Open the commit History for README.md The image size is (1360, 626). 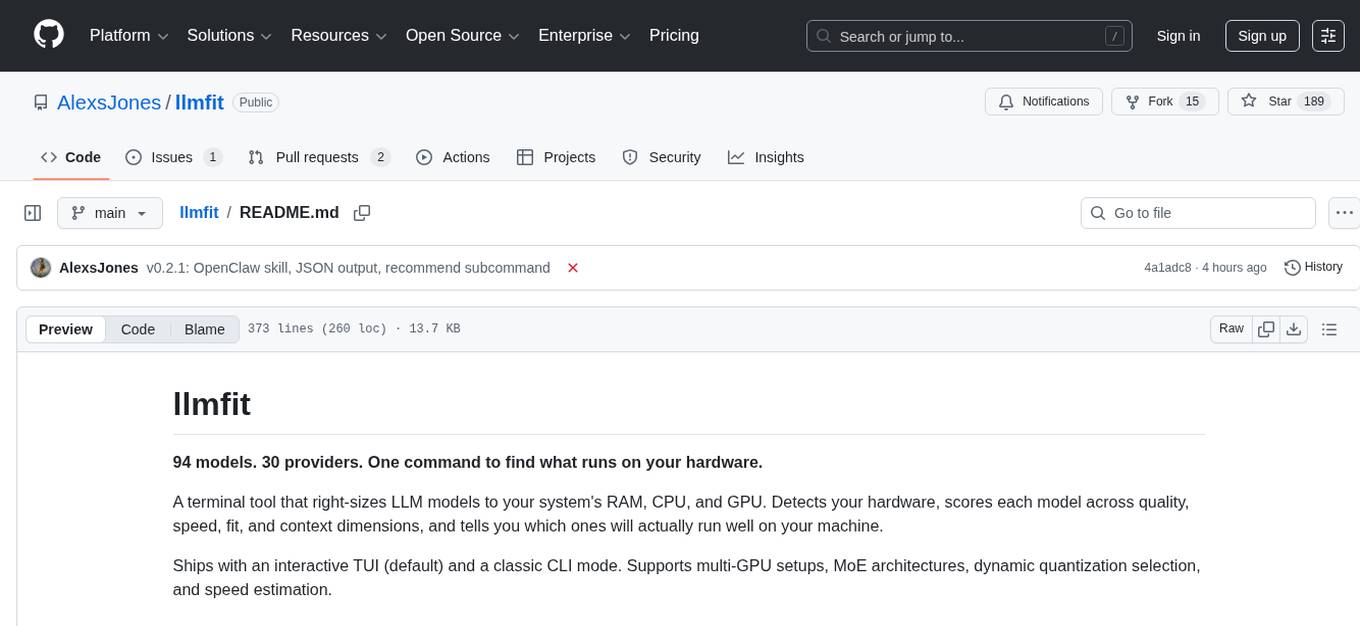pyautogui.click(x=1313, y=267)
